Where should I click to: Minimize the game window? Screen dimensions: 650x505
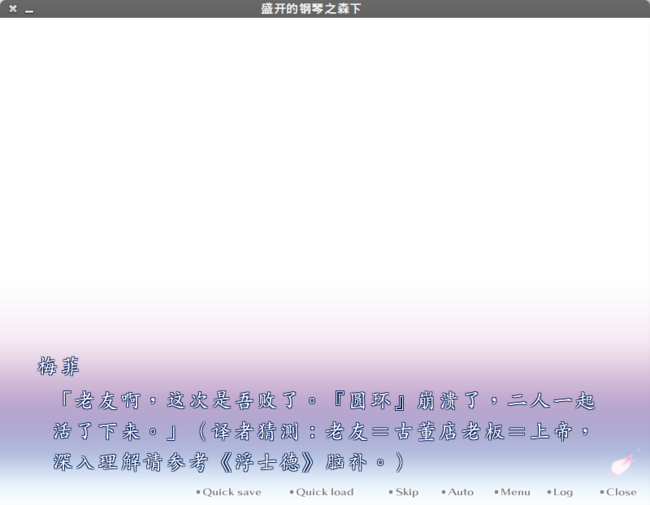(x=29, y=10)
